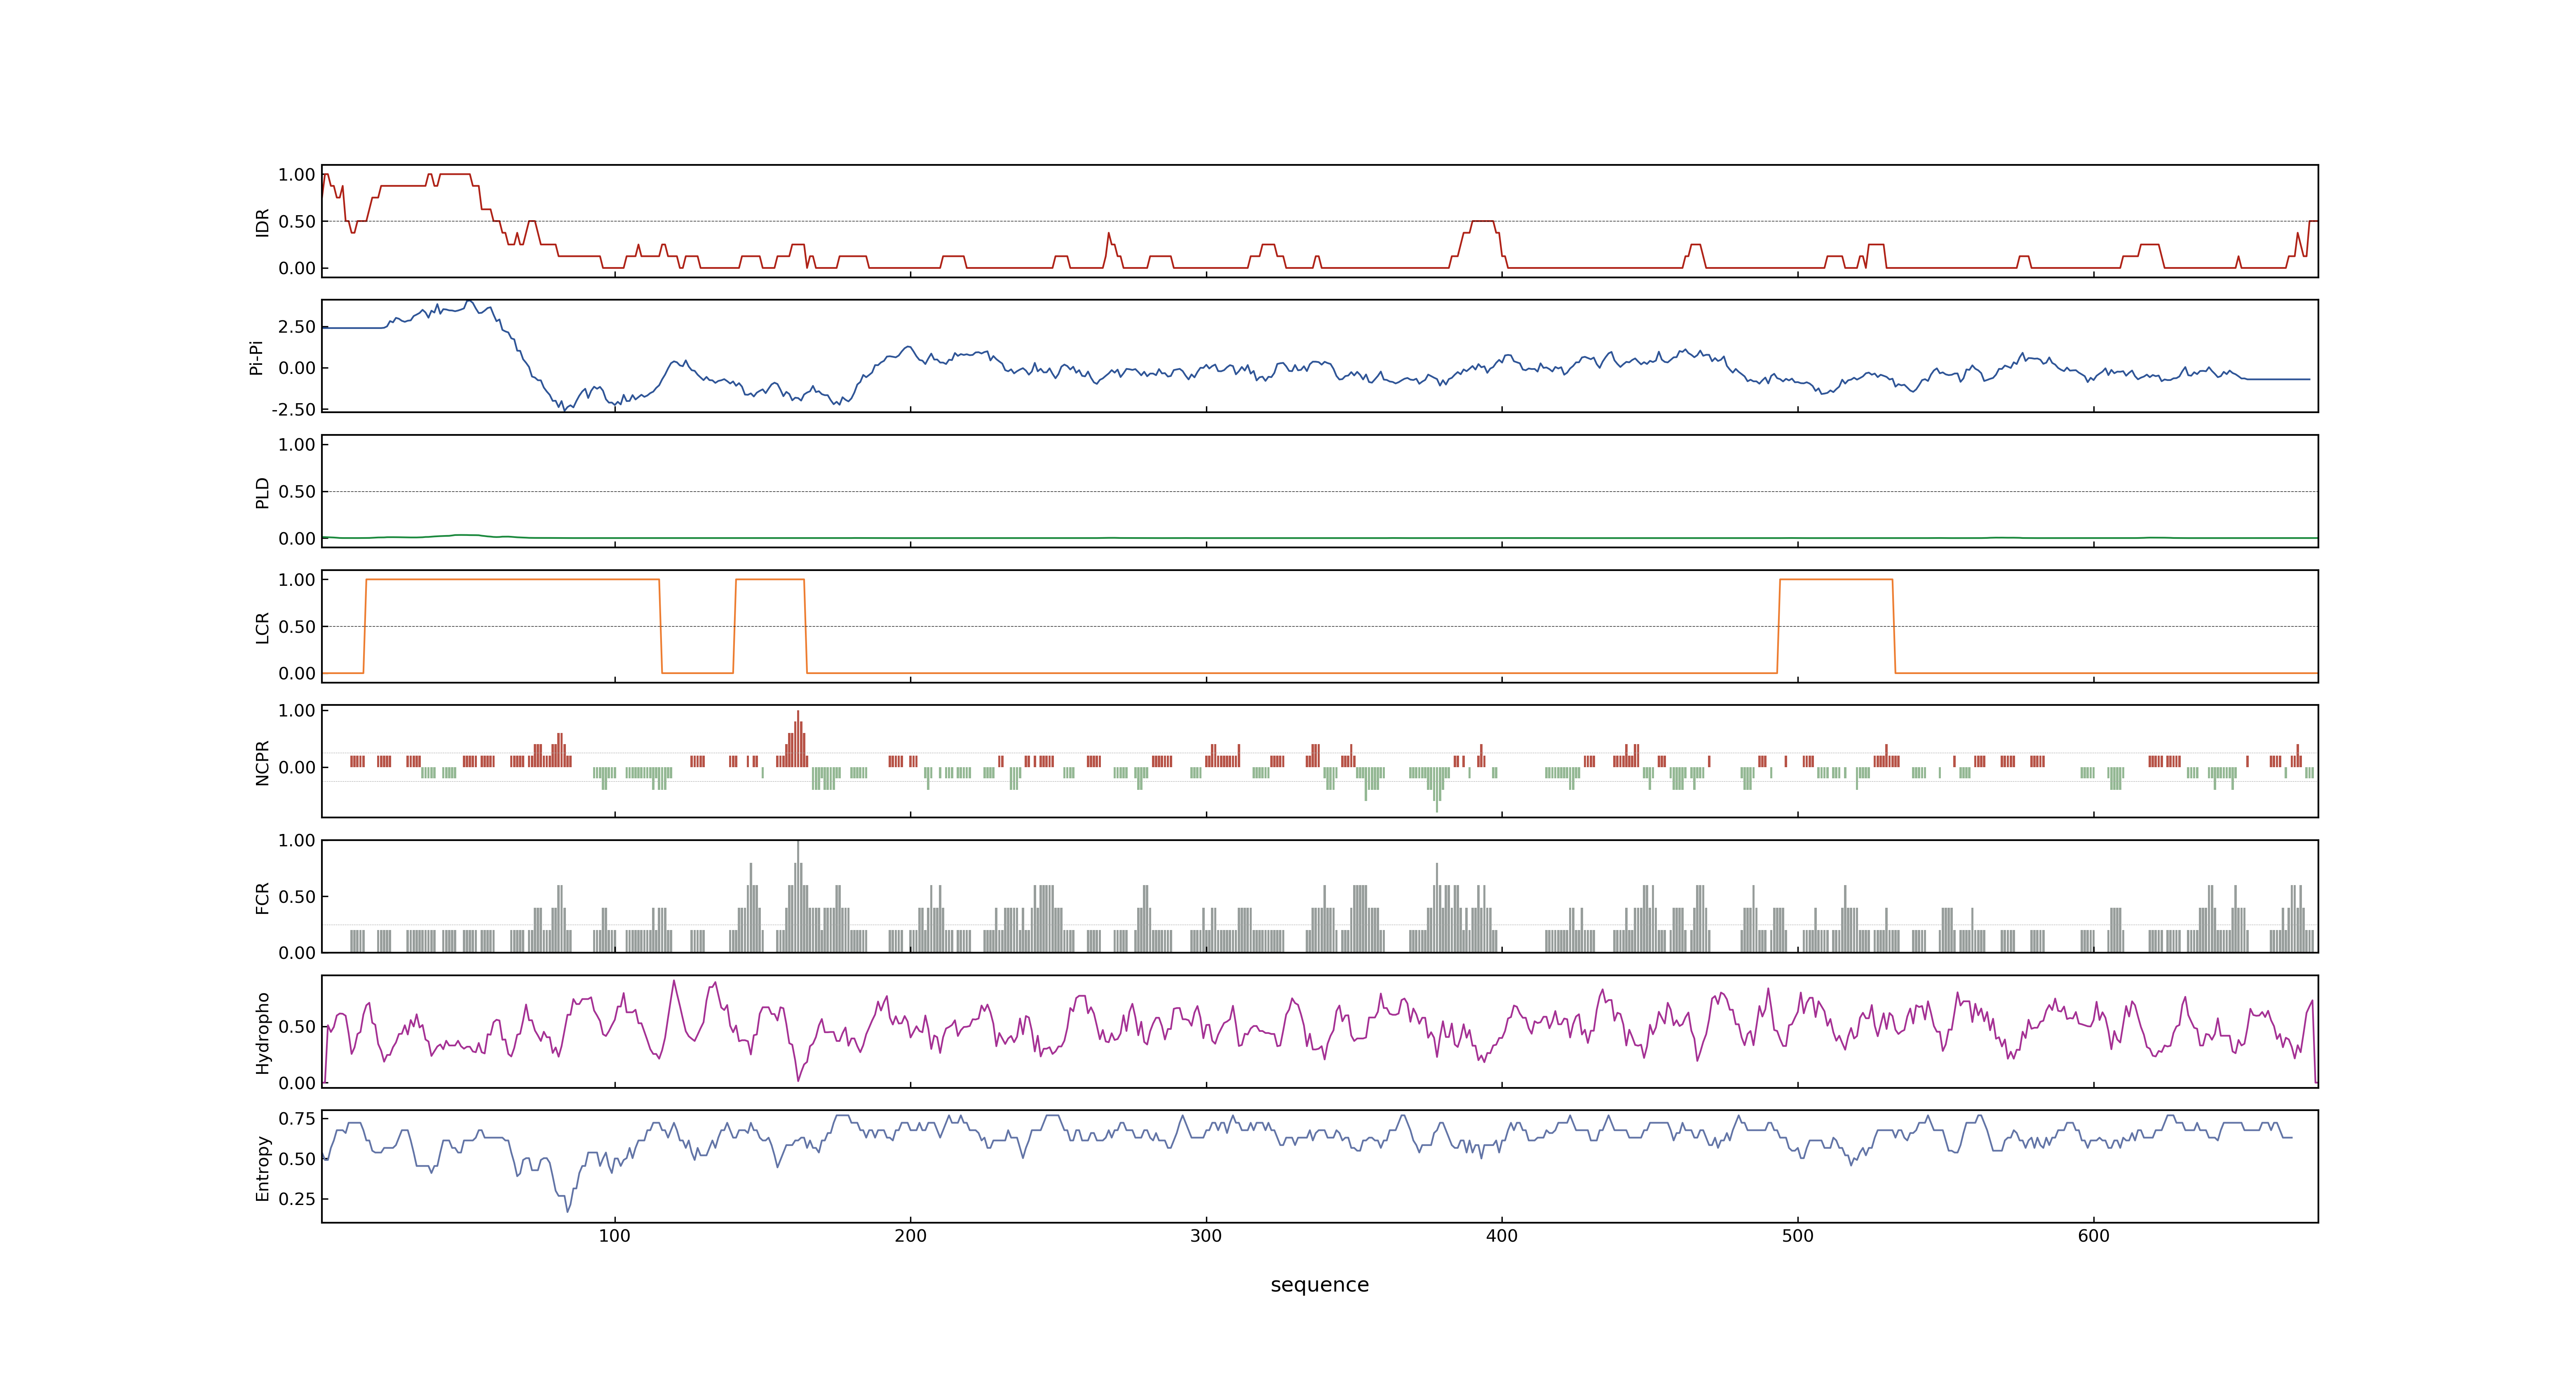Click the 0.00 tick on NCPR axis
Image resolution: width=2576 pixels, height=1374 pixels.
pos(297,768)
